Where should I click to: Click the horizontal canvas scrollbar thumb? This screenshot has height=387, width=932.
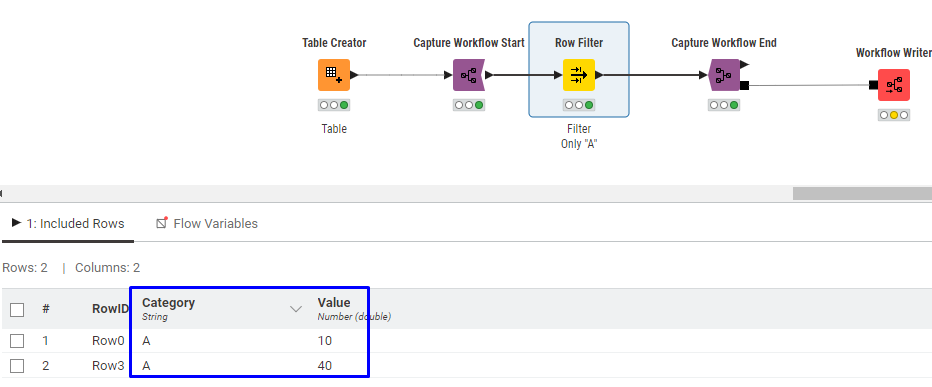click(x=862, y=194)
